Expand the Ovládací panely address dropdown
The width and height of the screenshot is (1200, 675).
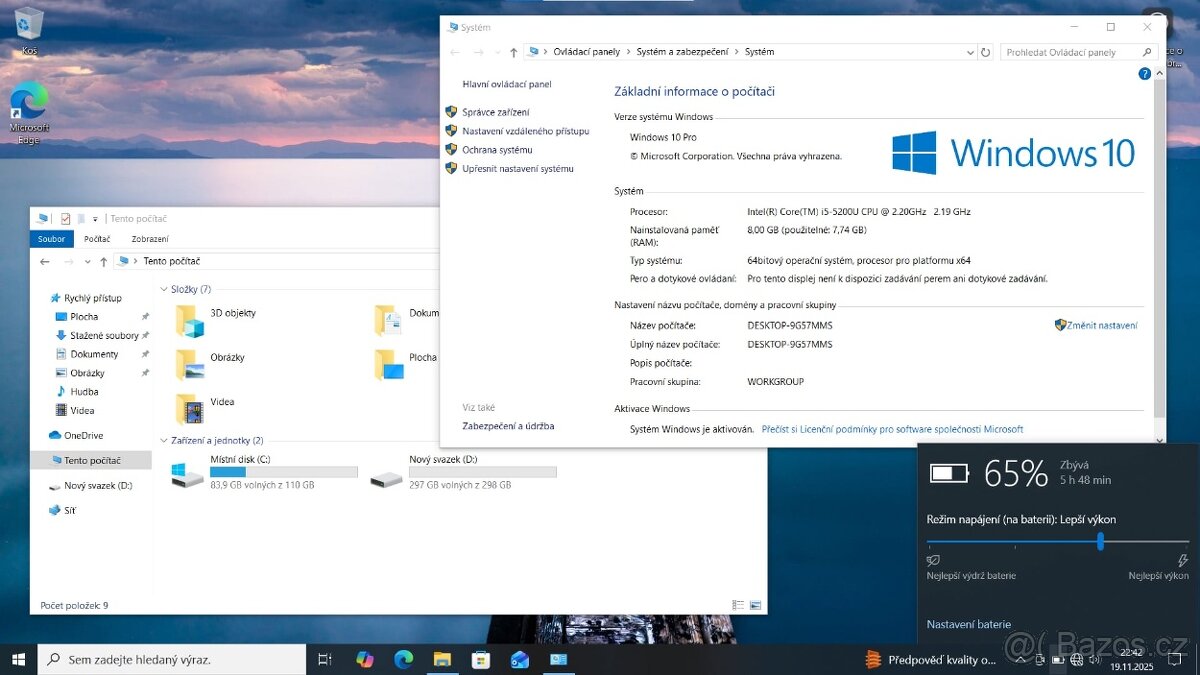pos(969,51)
